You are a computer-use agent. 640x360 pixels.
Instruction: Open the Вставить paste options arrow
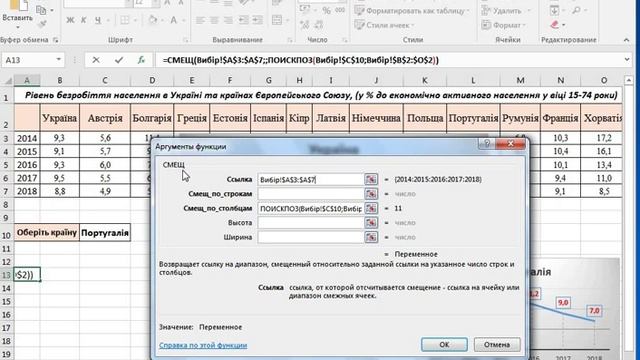point(18,27)
